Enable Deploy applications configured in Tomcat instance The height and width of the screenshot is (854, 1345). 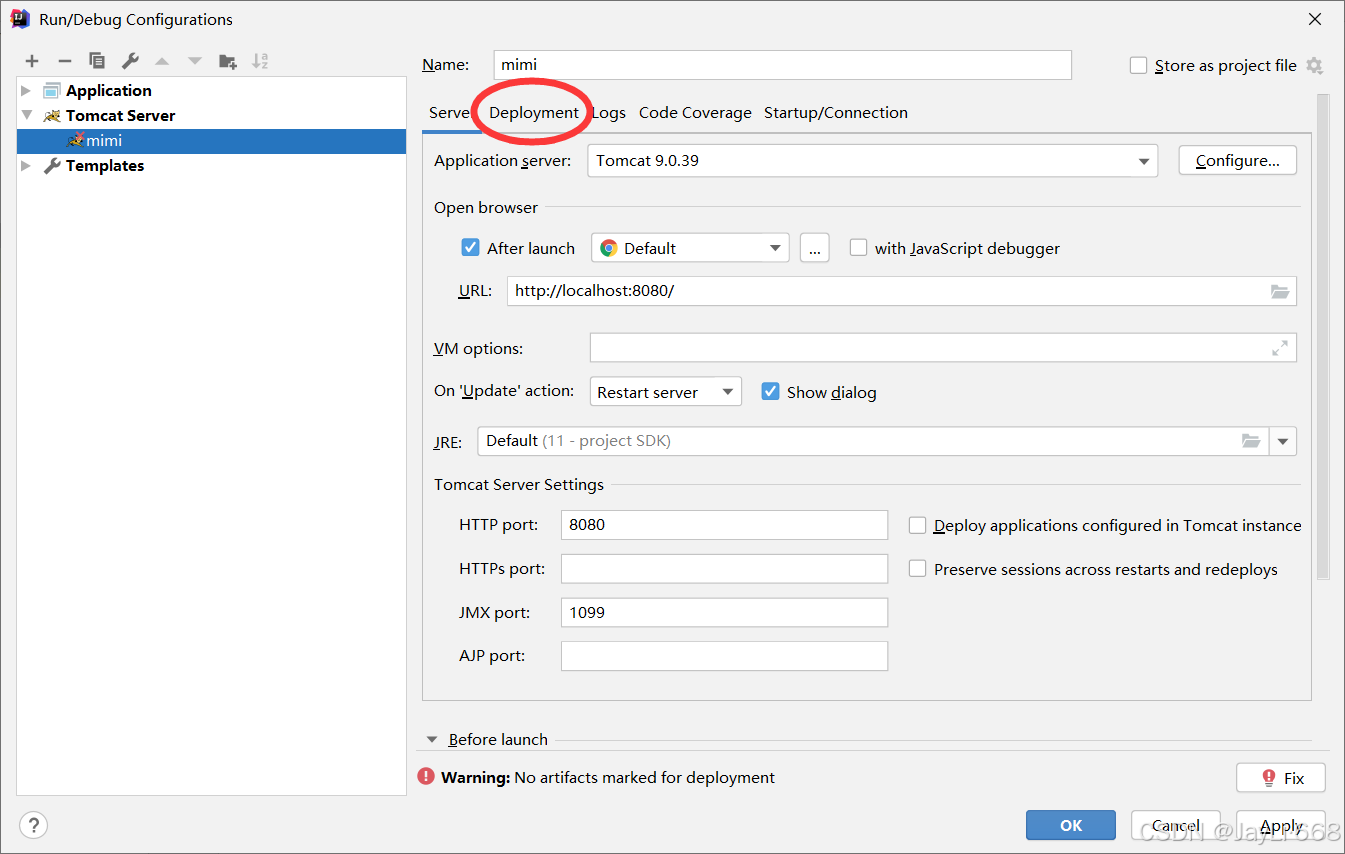click(x=917, y=525)
